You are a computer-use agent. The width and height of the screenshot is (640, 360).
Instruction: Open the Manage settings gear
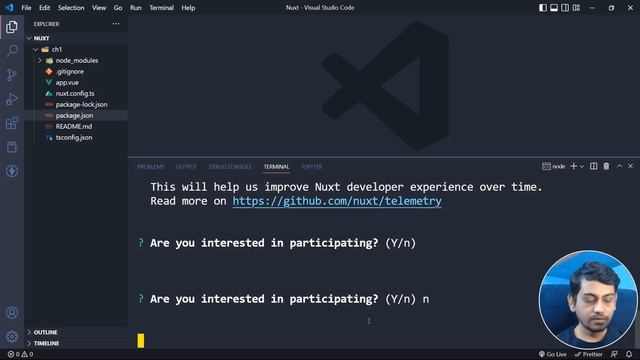click(x=12, y=337)
